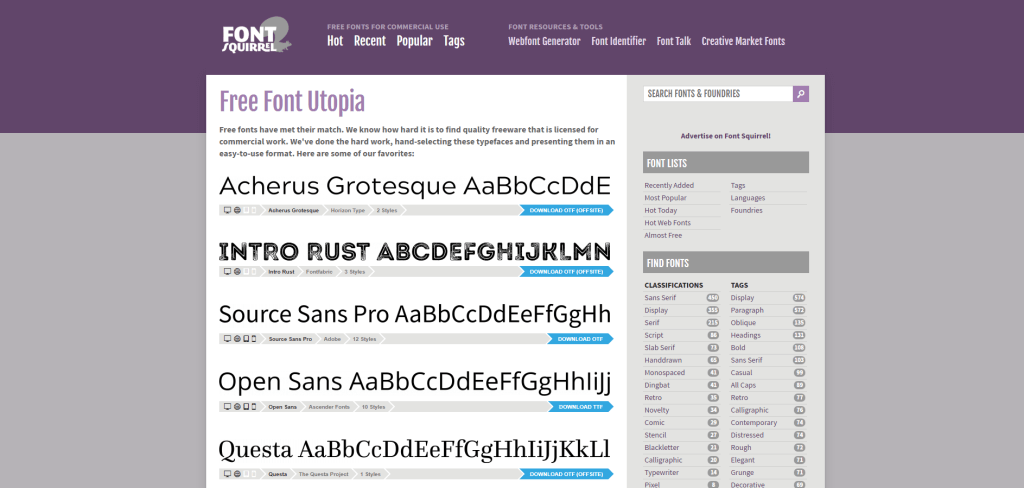Viewport: 1024px width, 488px height.
Task: Click web globe icon for Source Sans Pro
Action: [237, 339]
